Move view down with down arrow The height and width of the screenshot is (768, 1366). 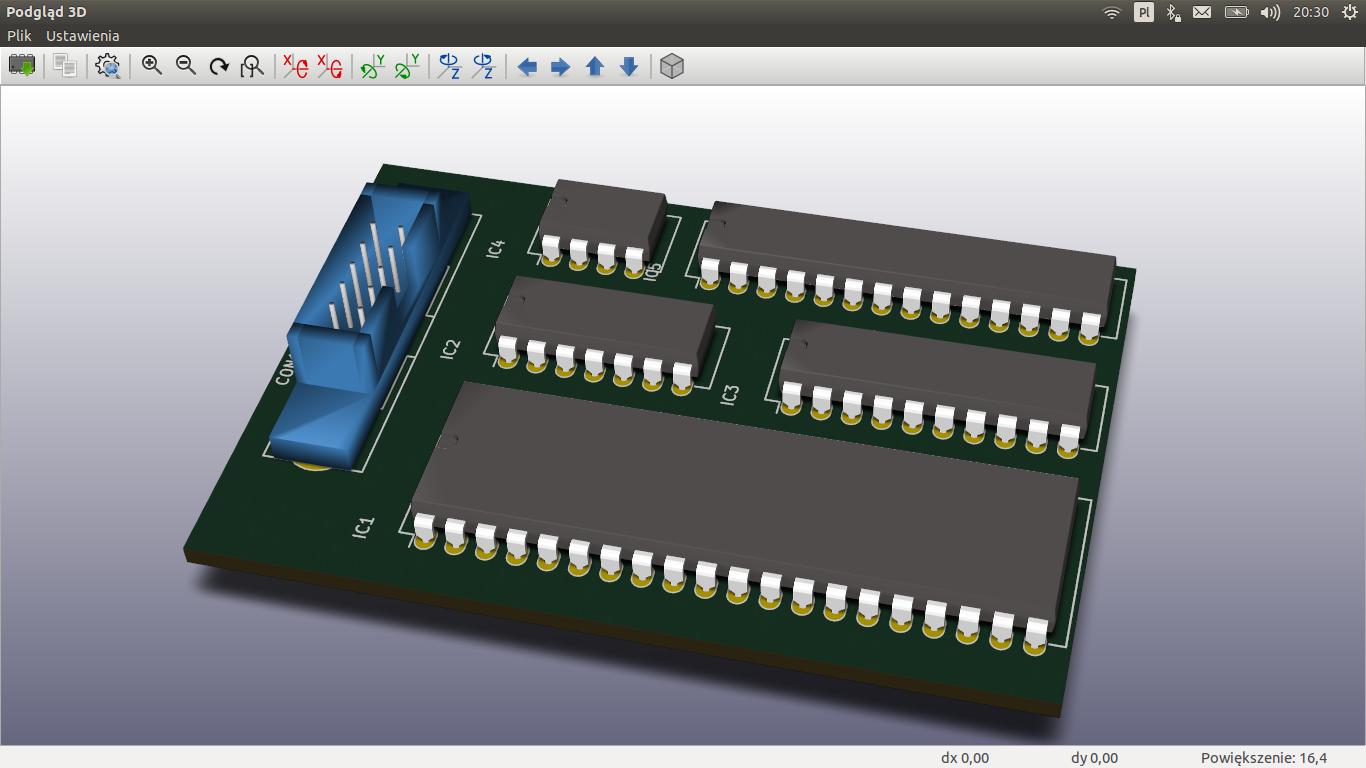629,67
